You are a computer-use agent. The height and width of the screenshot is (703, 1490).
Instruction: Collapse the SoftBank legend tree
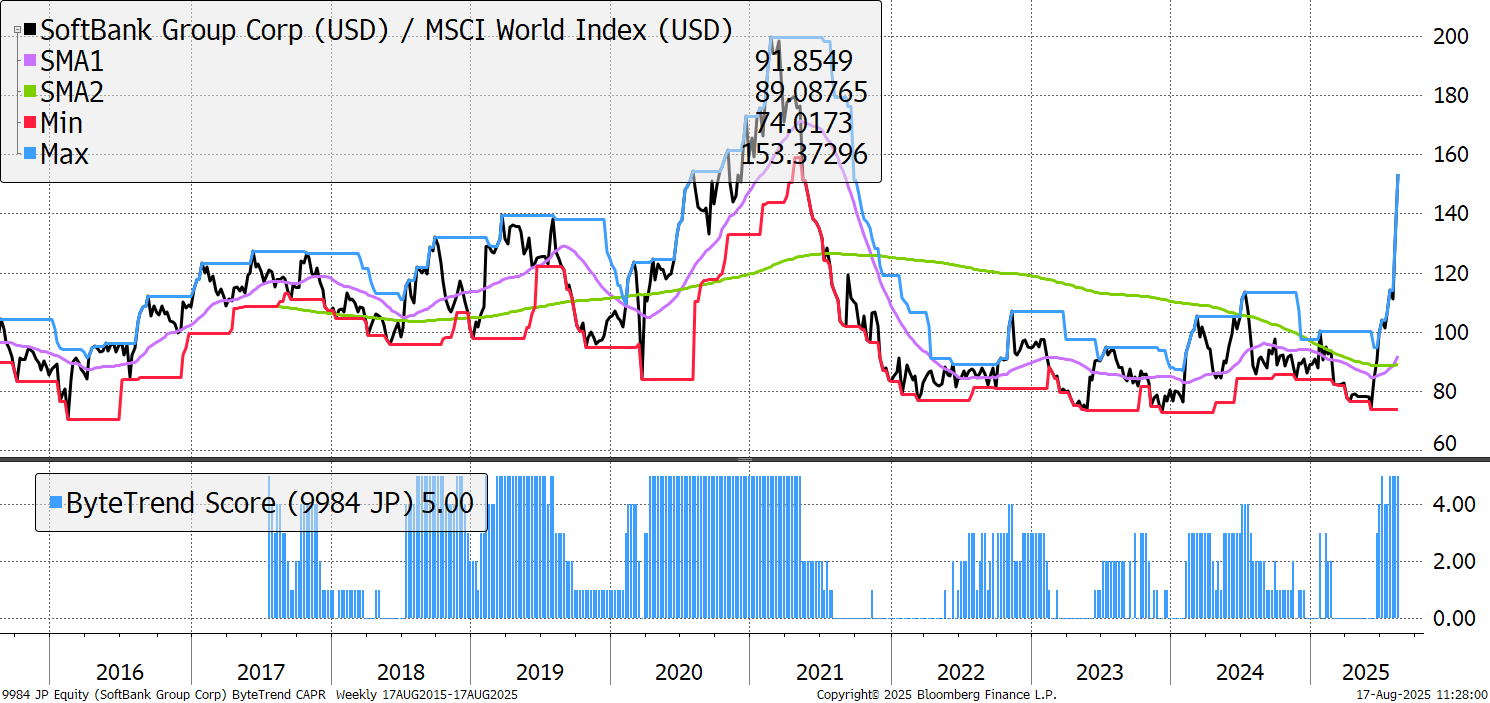(16, 31)
